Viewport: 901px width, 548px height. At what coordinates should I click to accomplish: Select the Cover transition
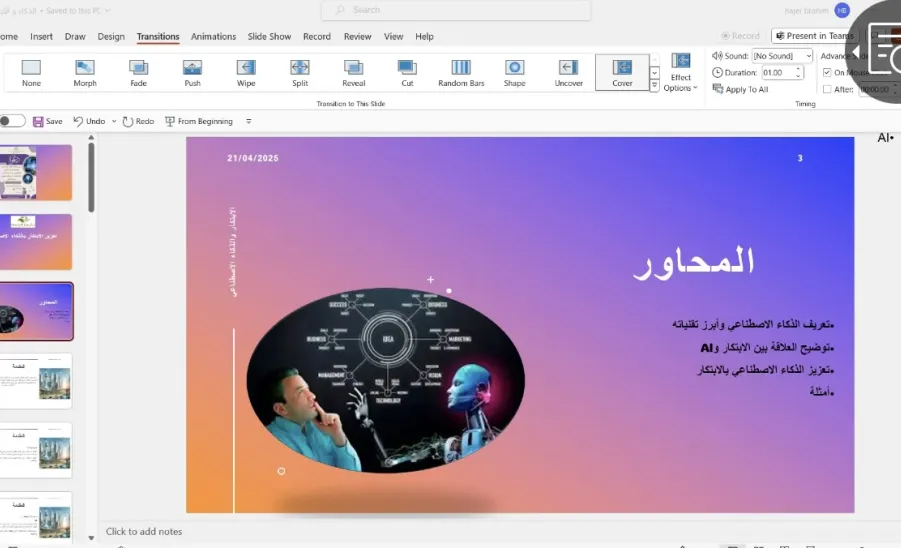622,73
